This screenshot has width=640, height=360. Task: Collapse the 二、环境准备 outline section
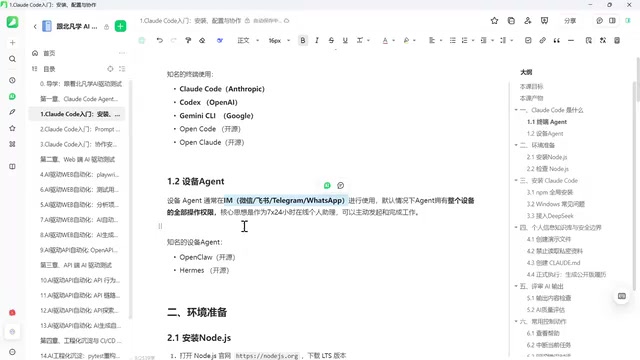click(516, 145)
